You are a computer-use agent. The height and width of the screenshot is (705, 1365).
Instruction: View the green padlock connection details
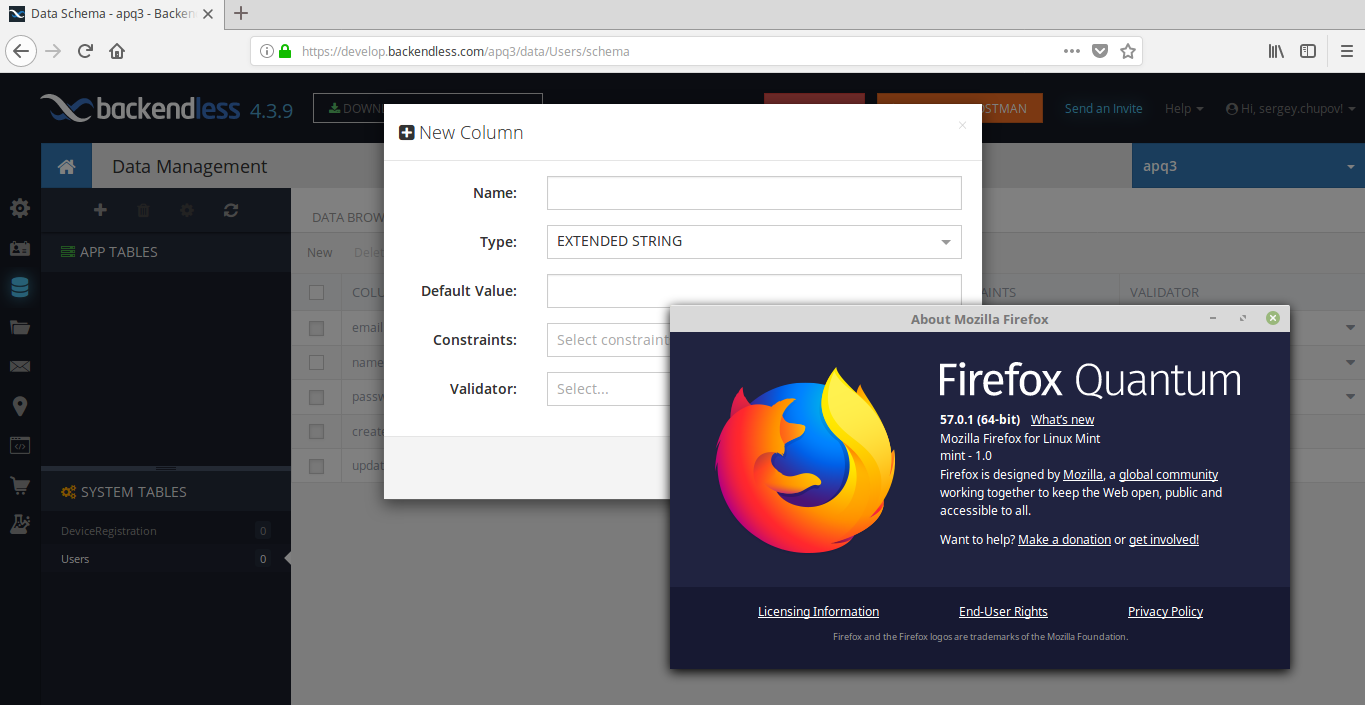click(x=285, y=51)
